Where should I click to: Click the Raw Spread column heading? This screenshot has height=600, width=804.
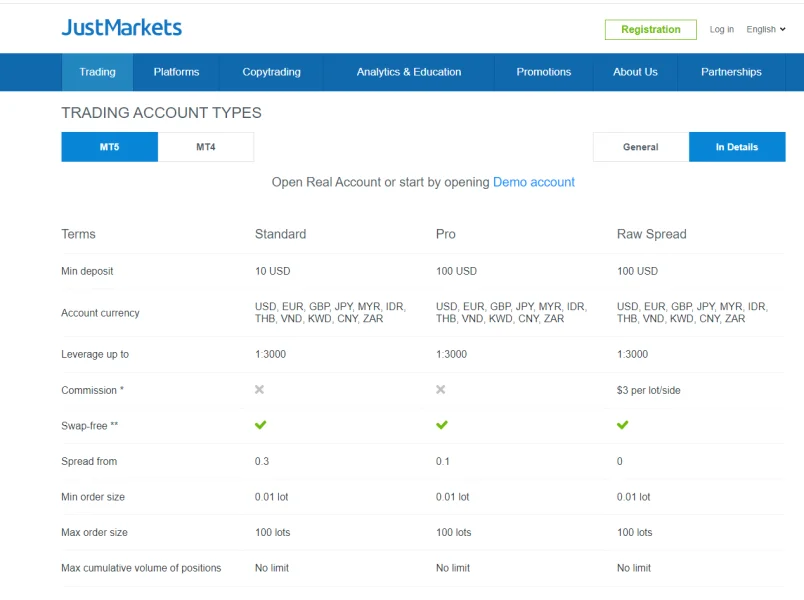click(x=651, y=234)
